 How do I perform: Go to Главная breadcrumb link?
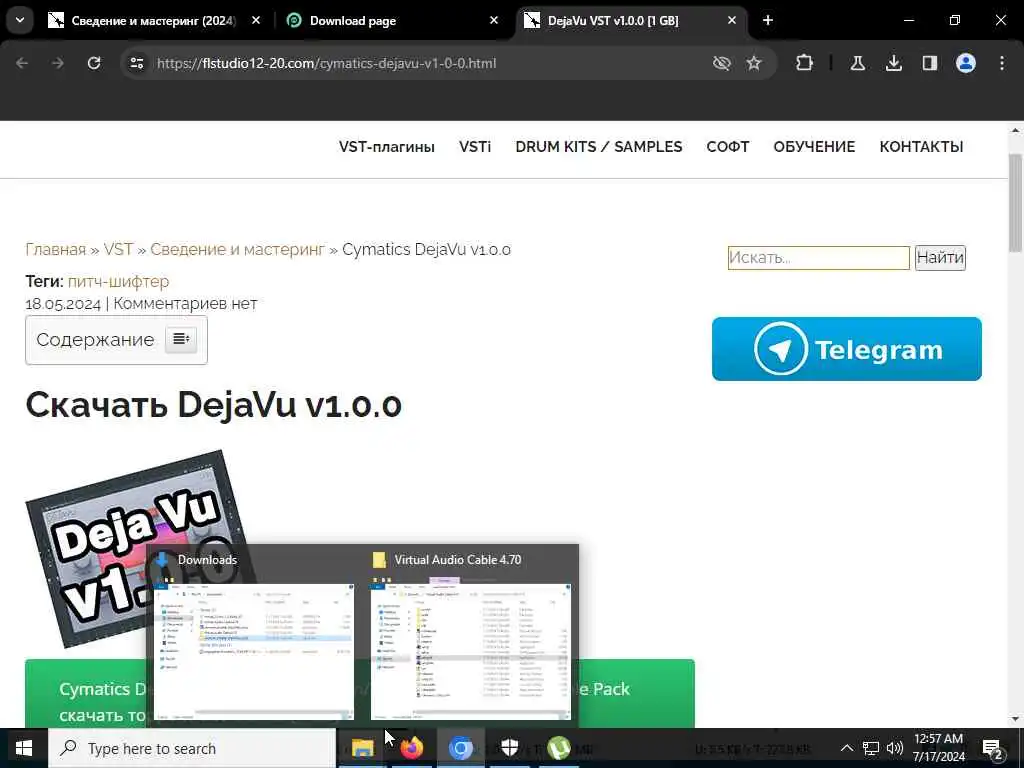(56, 249)
